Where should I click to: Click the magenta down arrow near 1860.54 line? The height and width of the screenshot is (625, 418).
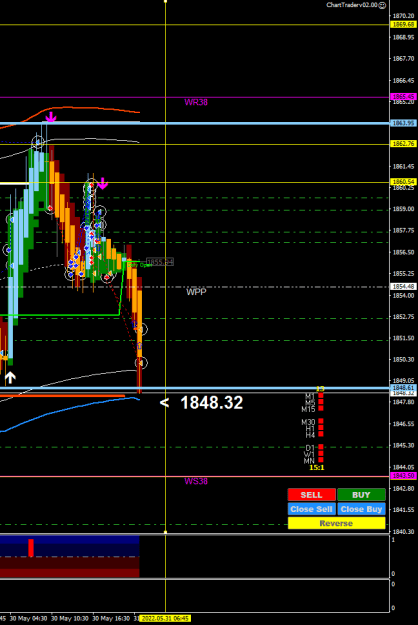(x=103, y=183)
